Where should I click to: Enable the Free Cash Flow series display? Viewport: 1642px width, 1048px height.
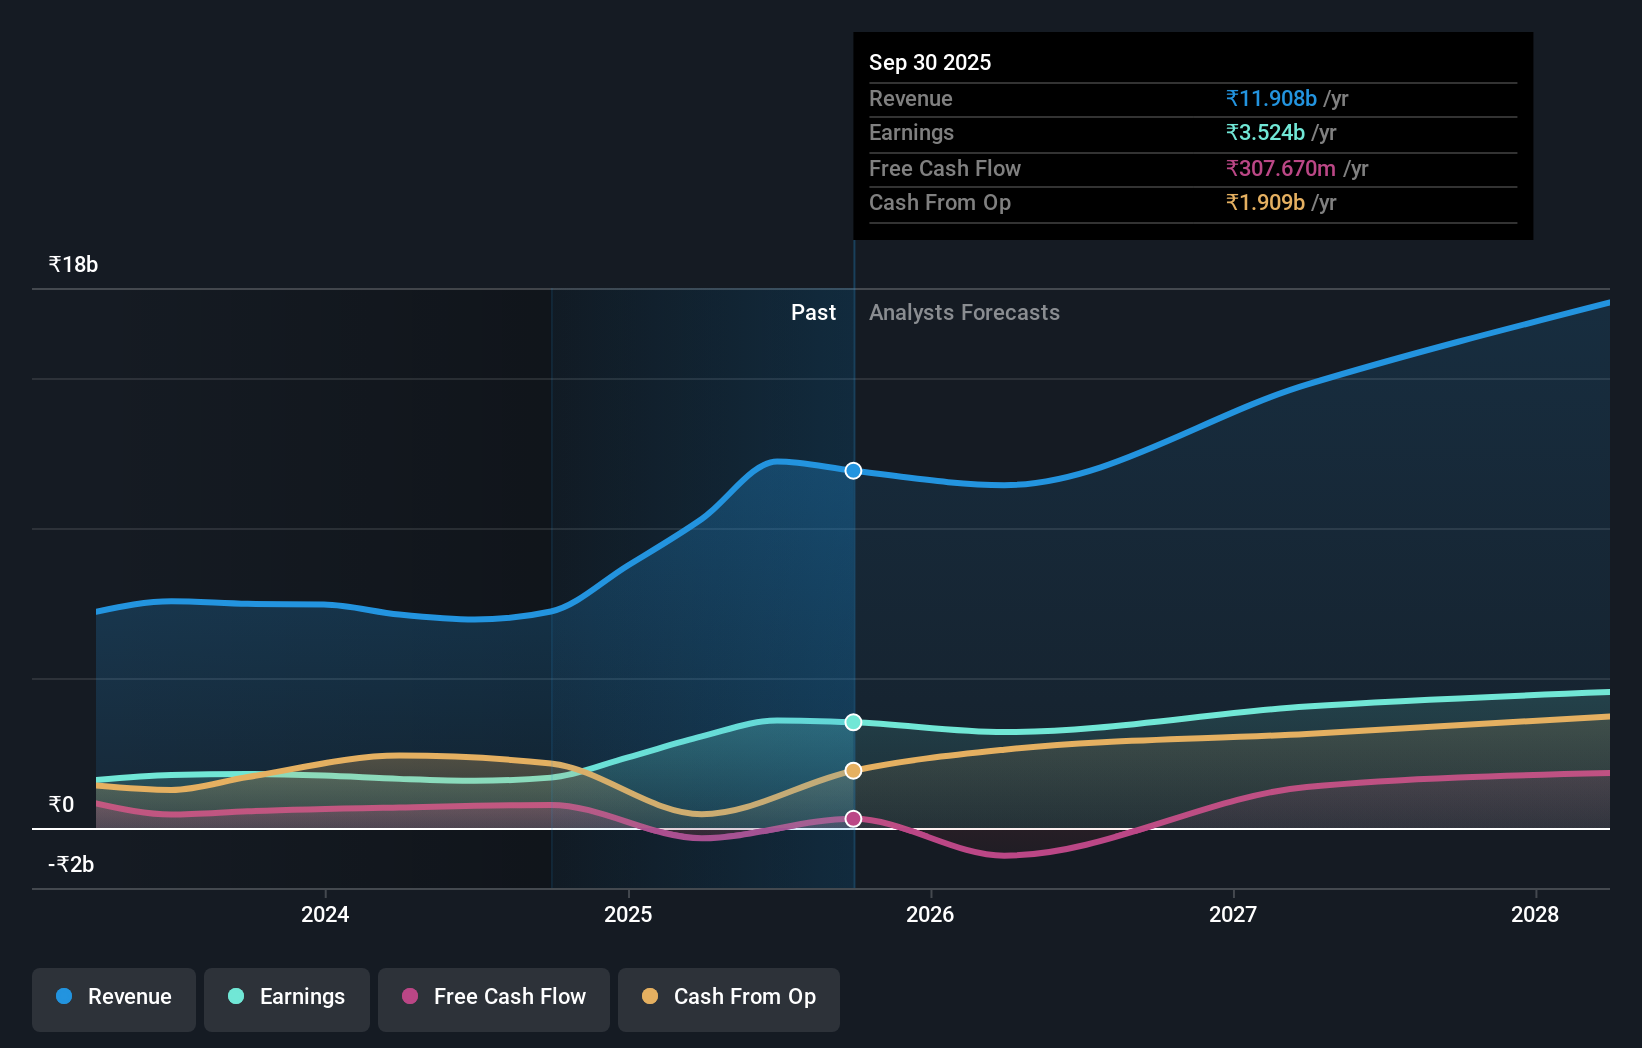point(494,997)
